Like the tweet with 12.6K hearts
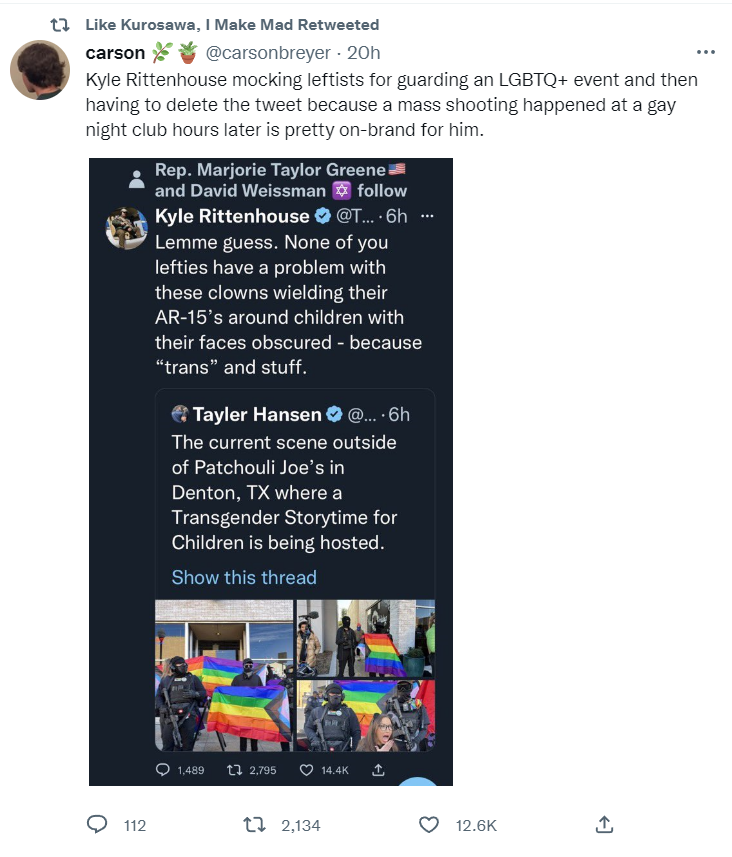This screenshot has height=857, width=732. [x=429, y=824]
